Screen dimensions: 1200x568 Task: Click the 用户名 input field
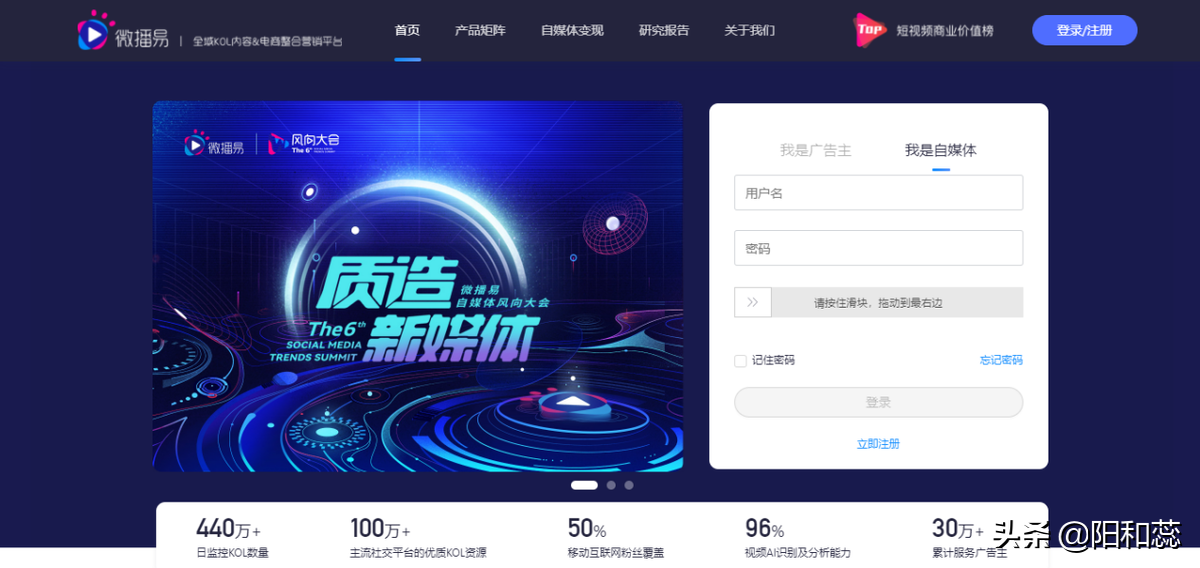pyautogui.click(x=878, y=193)
